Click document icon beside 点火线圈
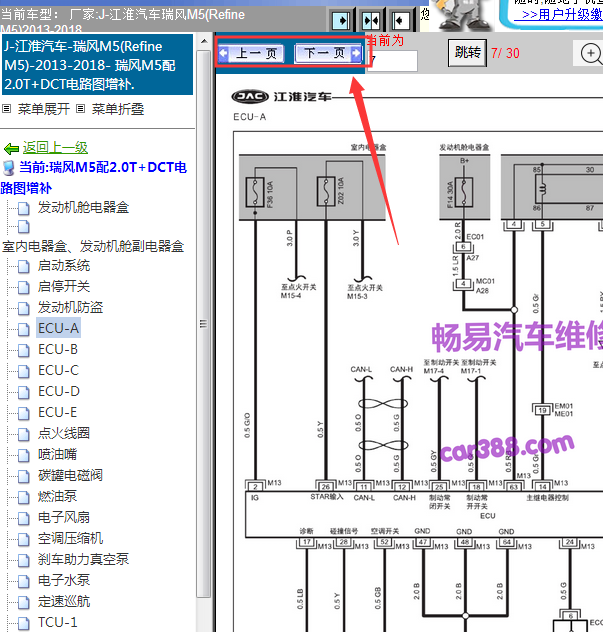Image resolution: width=603 pixels, height=632 pixels. tap(24, 434)
